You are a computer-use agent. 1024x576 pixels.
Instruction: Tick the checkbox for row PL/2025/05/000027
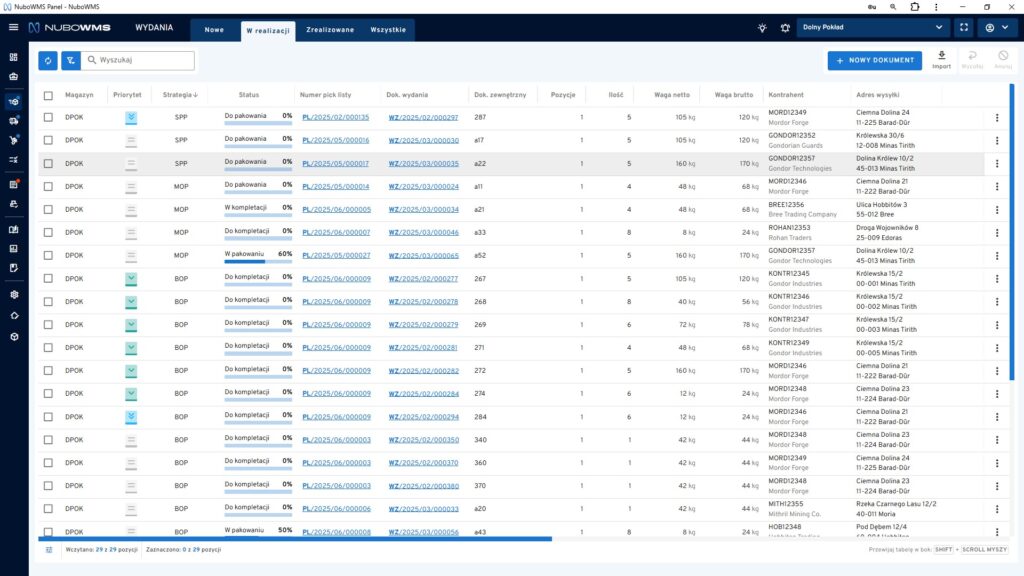(x=48, y=256)
